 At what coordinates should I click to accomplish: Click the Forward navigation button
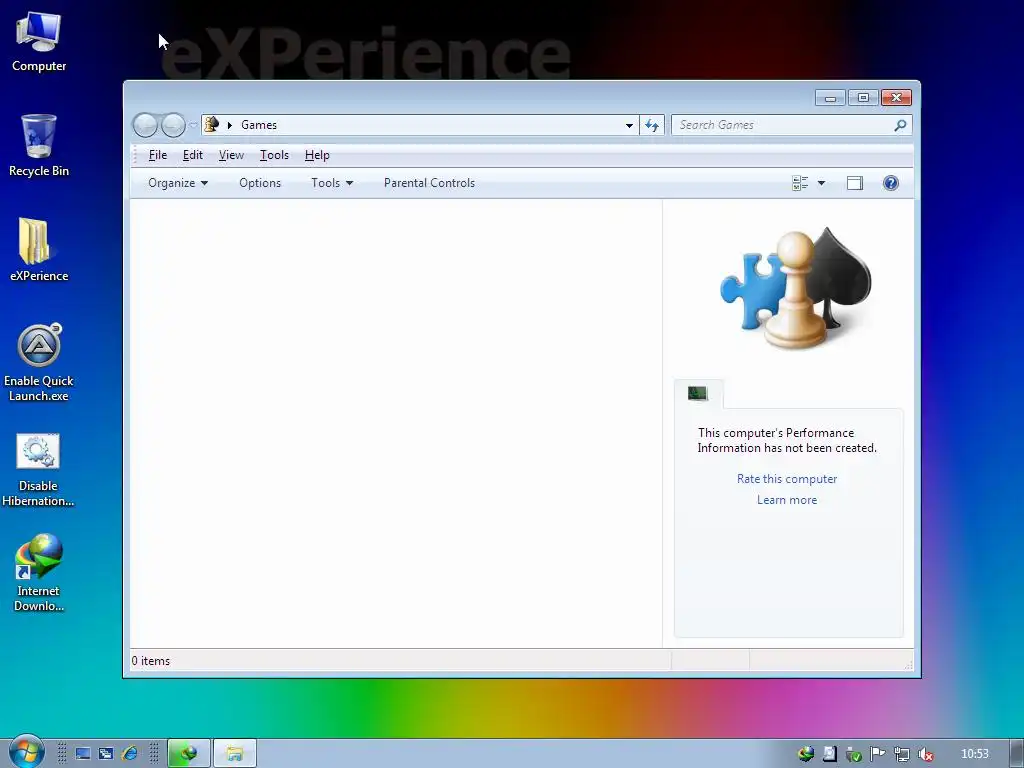(x=173, y=125)
